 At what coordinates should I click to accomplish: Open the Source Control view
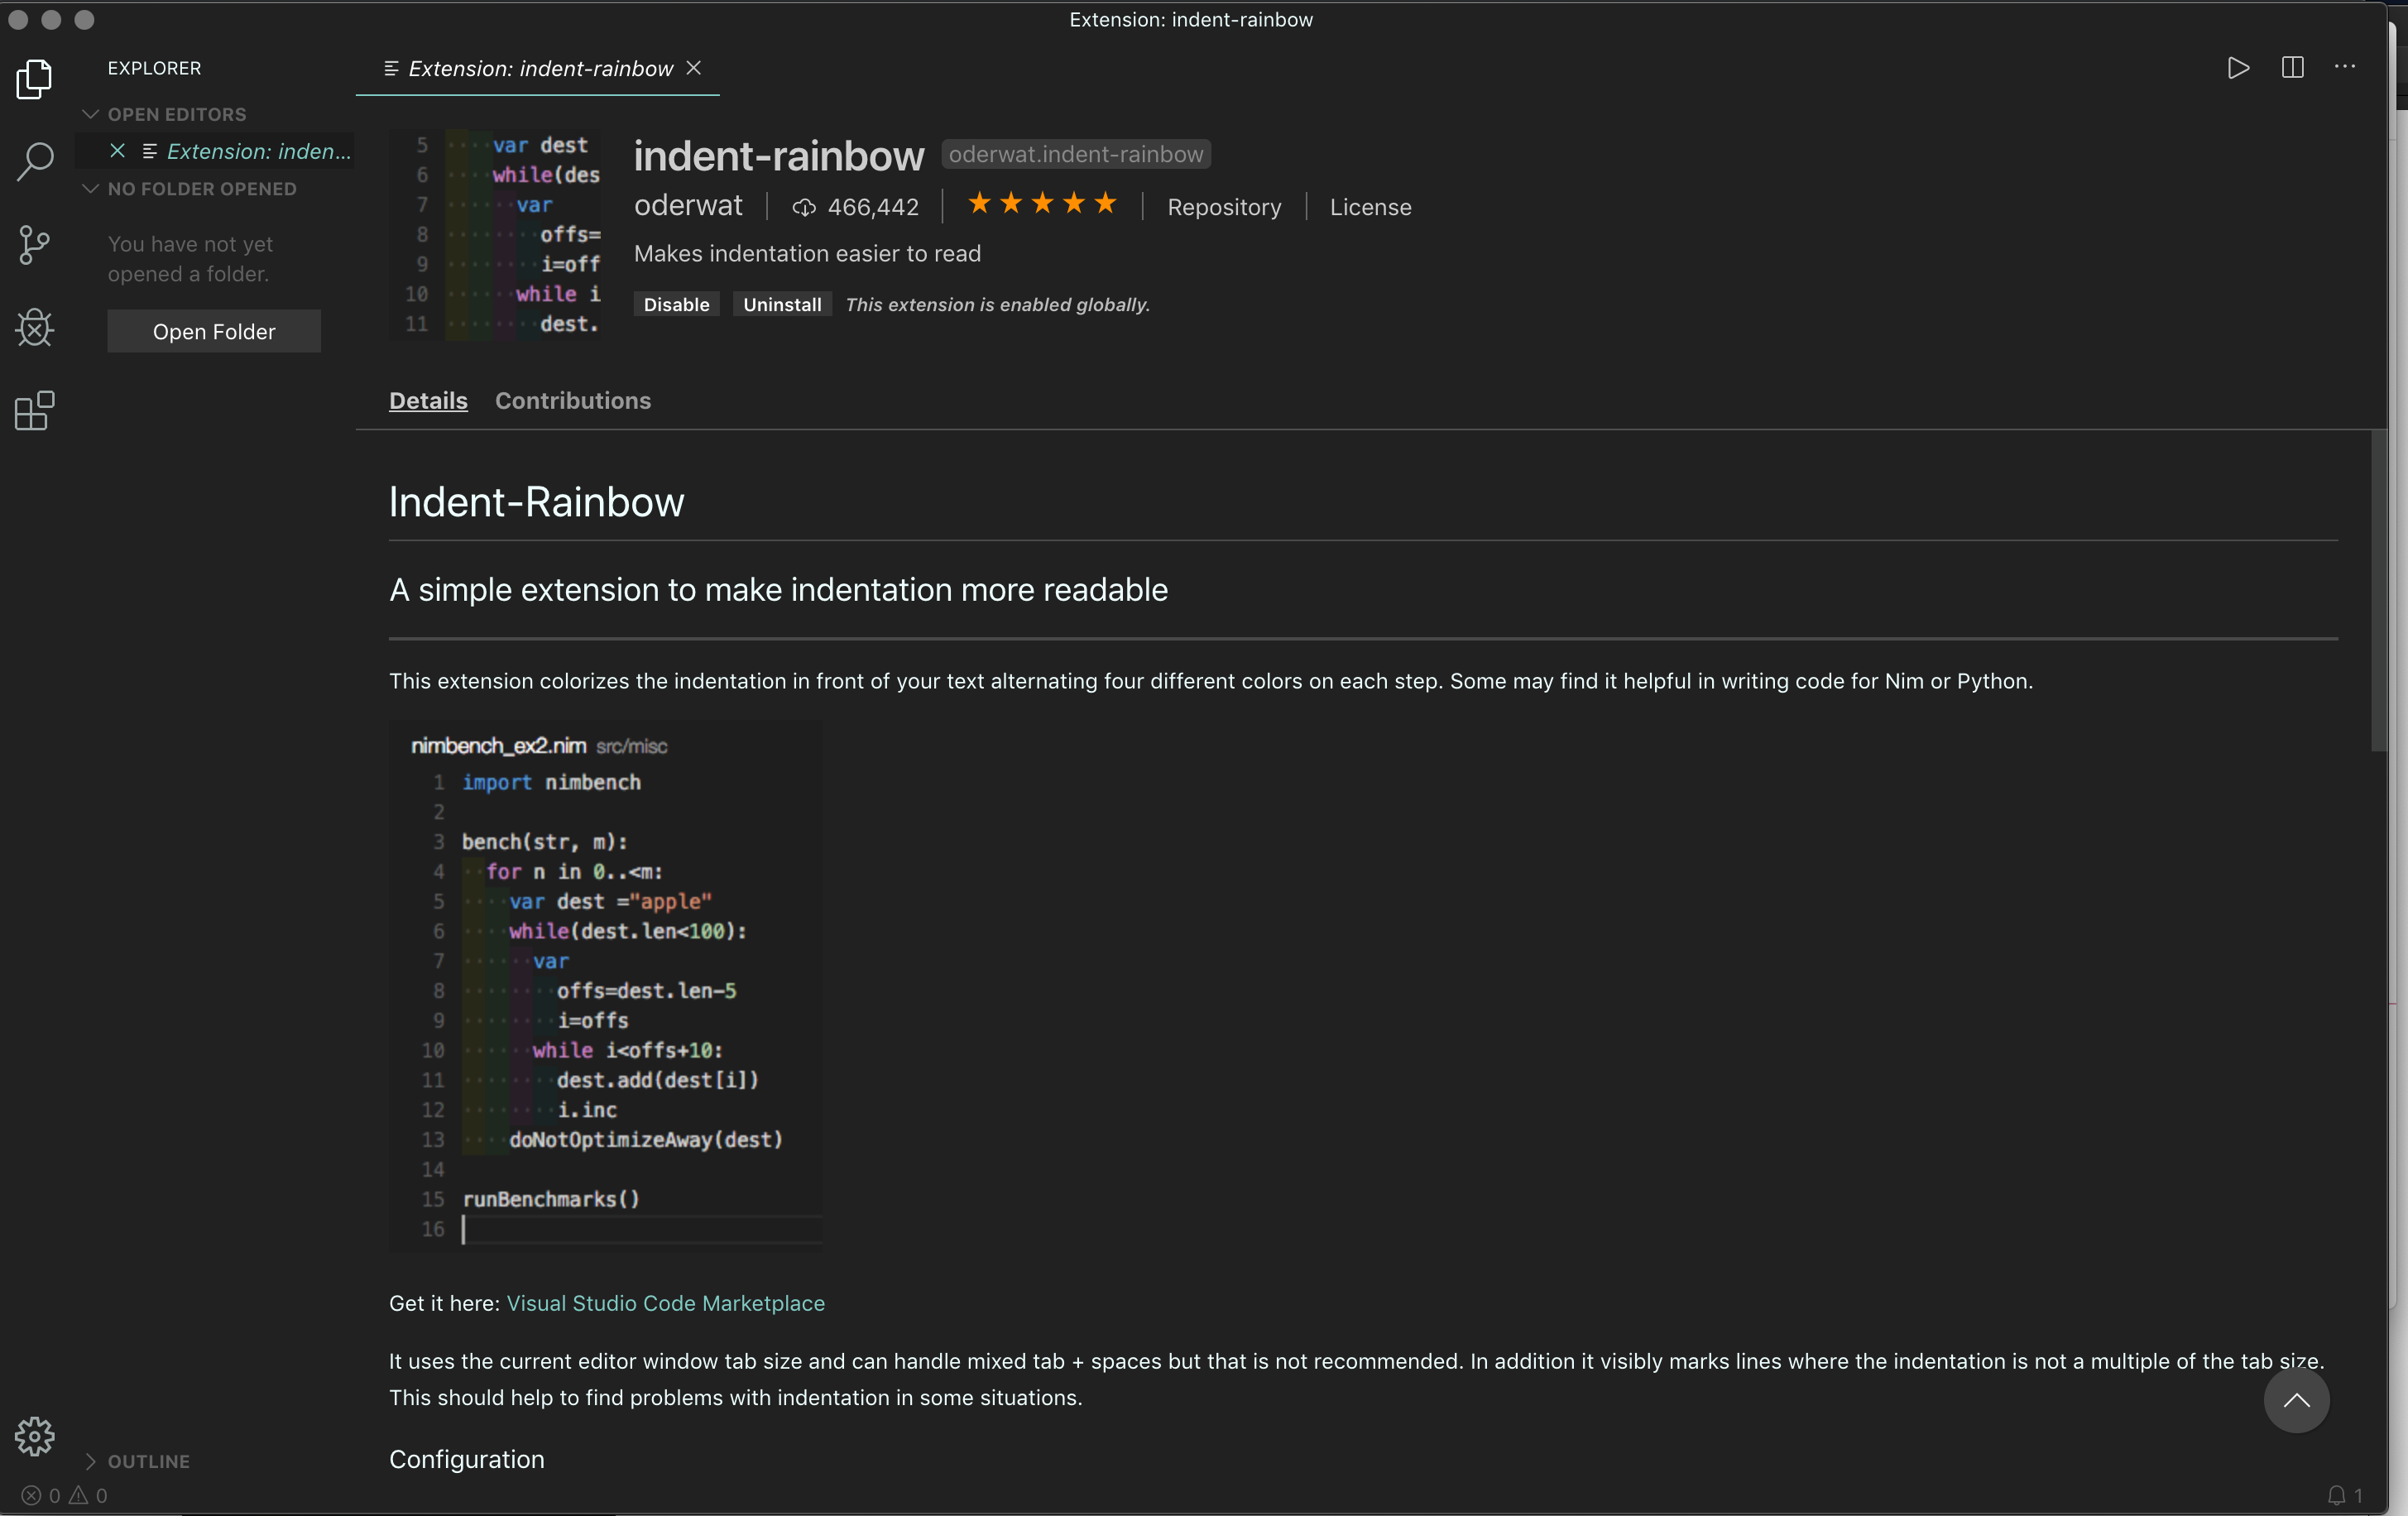(x=34, y=244)
